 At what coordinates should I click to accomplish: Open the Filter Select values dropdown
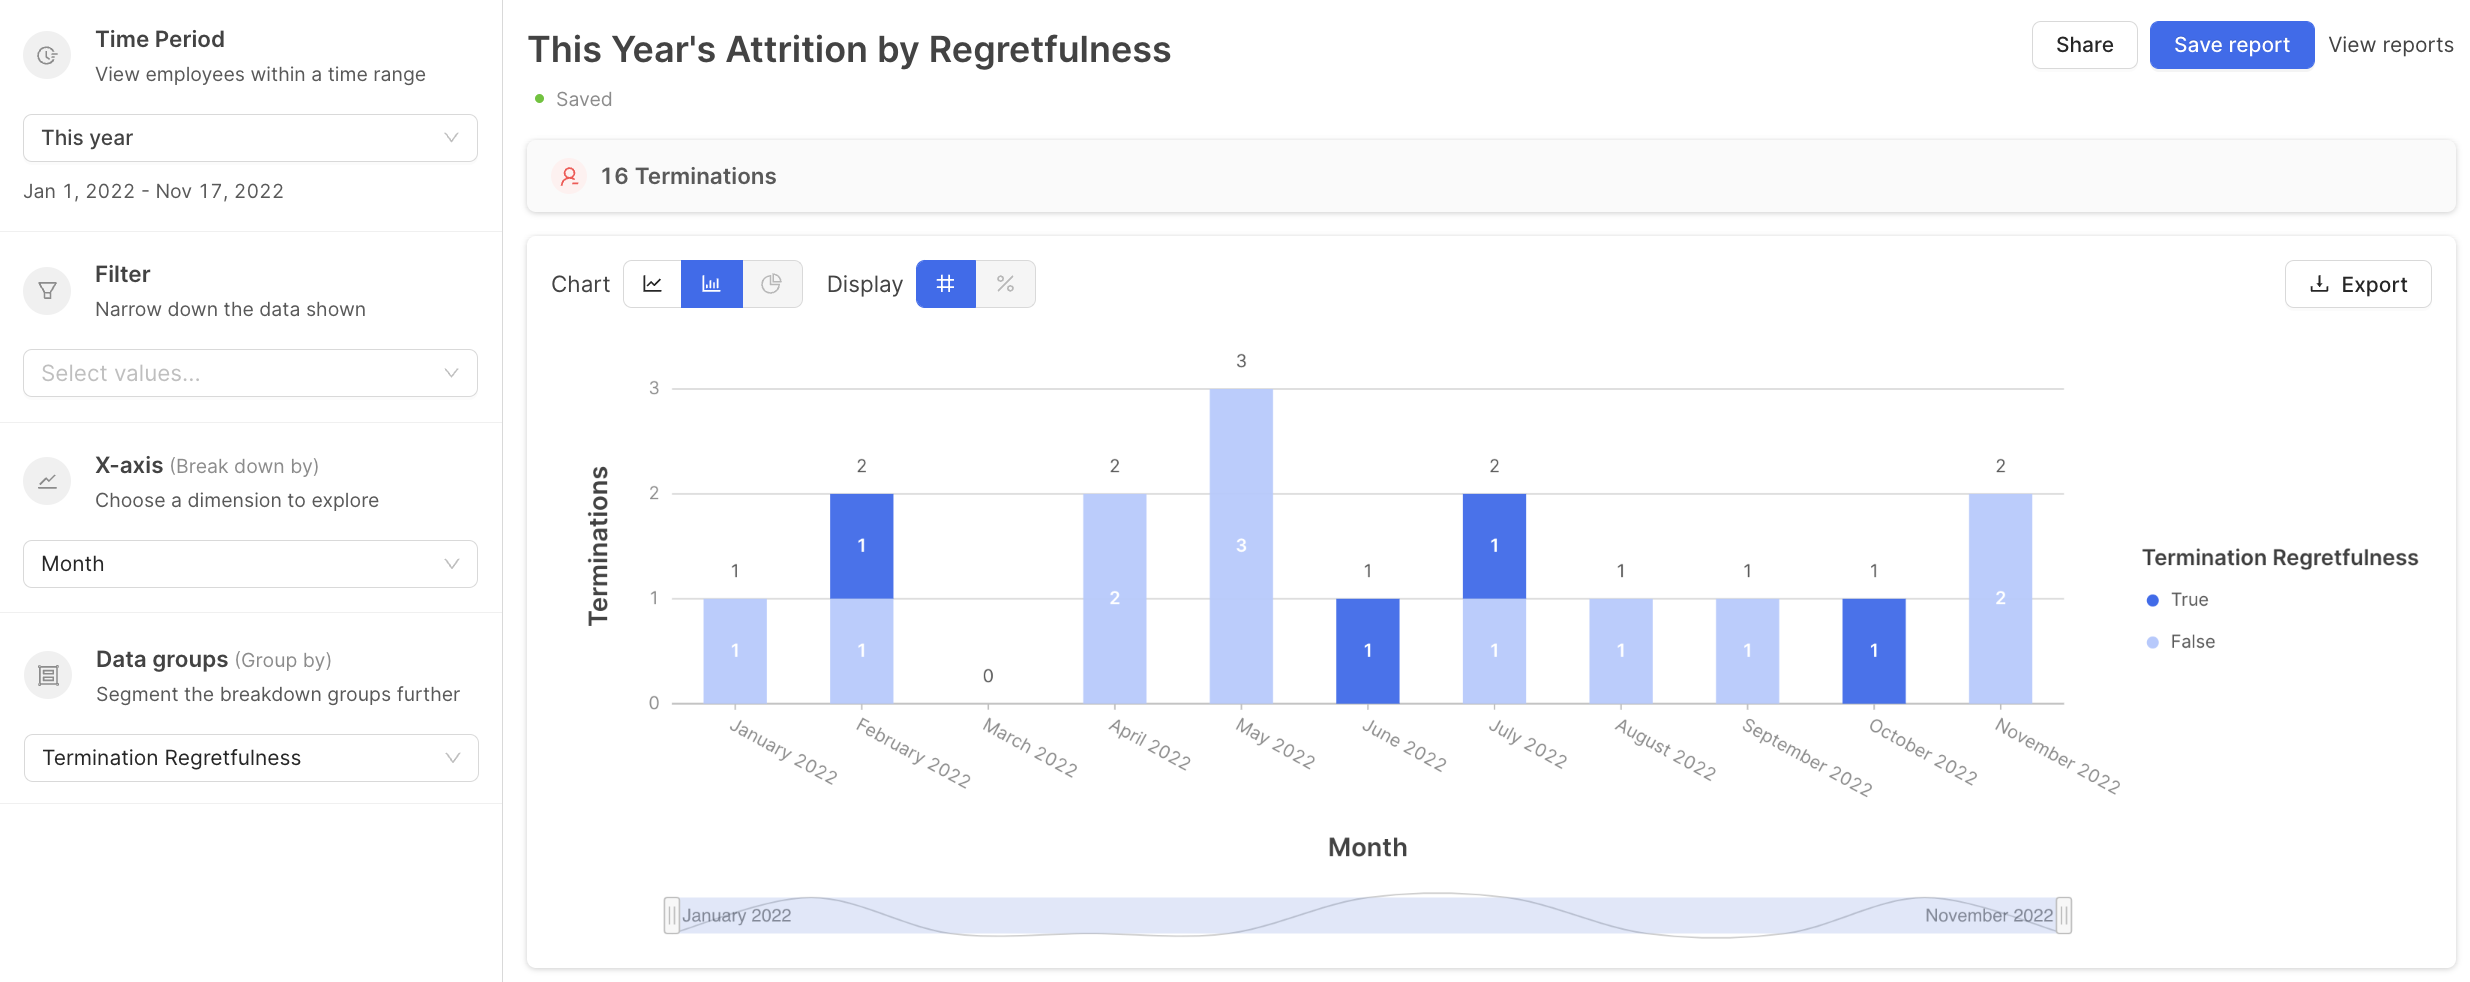[250, 373]
